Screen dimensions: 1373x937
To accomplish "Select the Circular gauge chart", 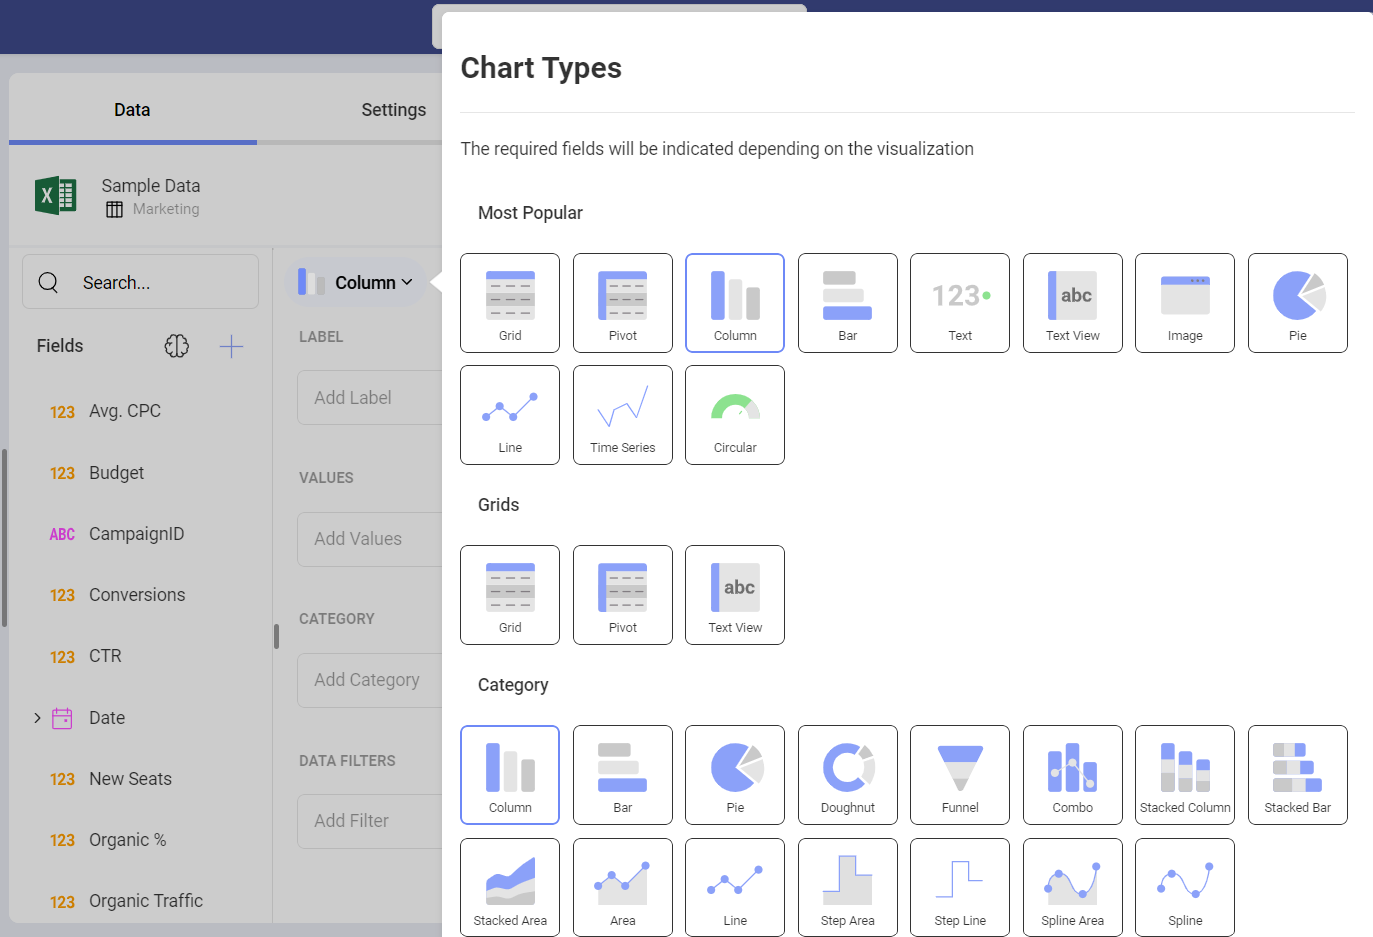I will coord(735,415).
